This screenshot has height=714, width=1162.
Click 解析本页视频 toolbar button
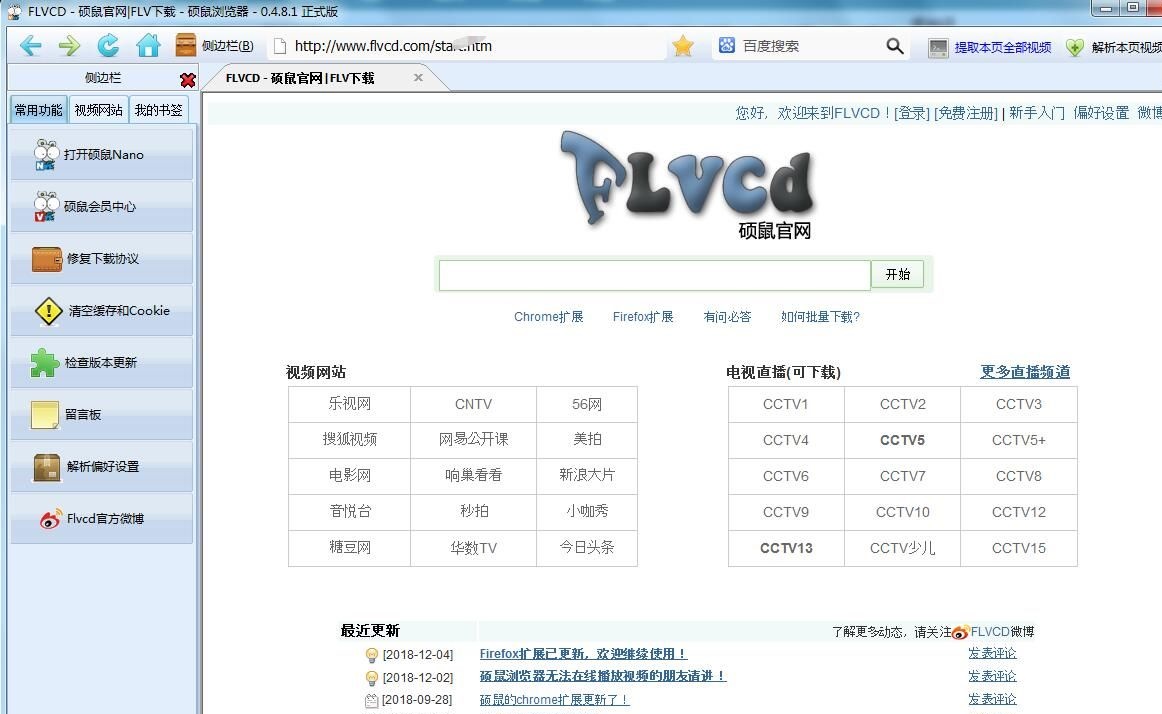coord(1113,47)
